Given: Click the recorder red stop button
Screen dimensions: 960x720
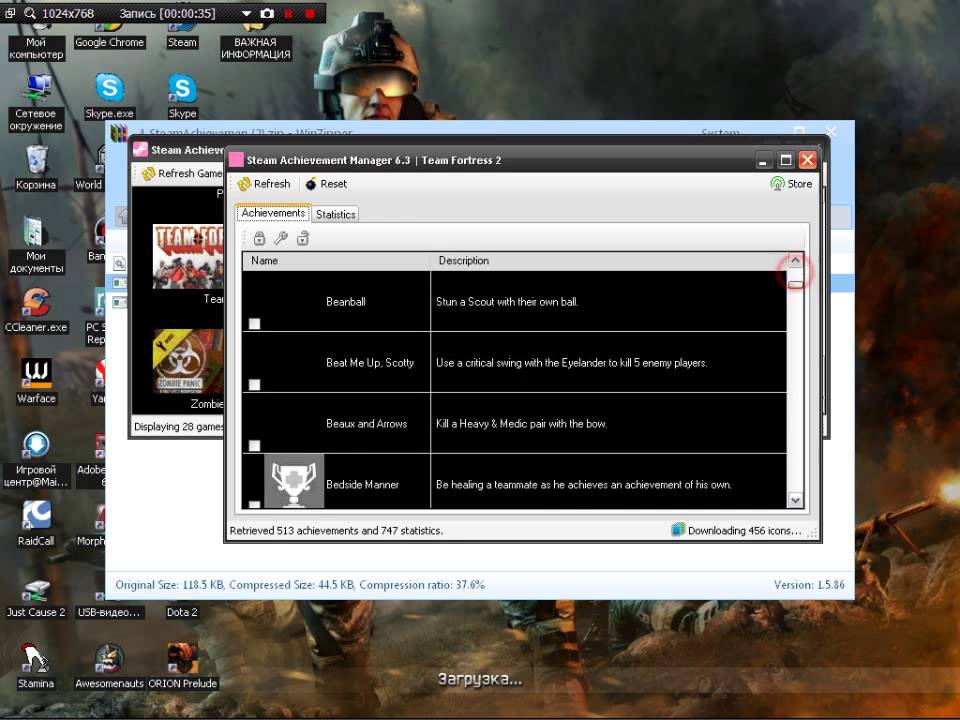Looking at the screenshot, I should (310, 13).
